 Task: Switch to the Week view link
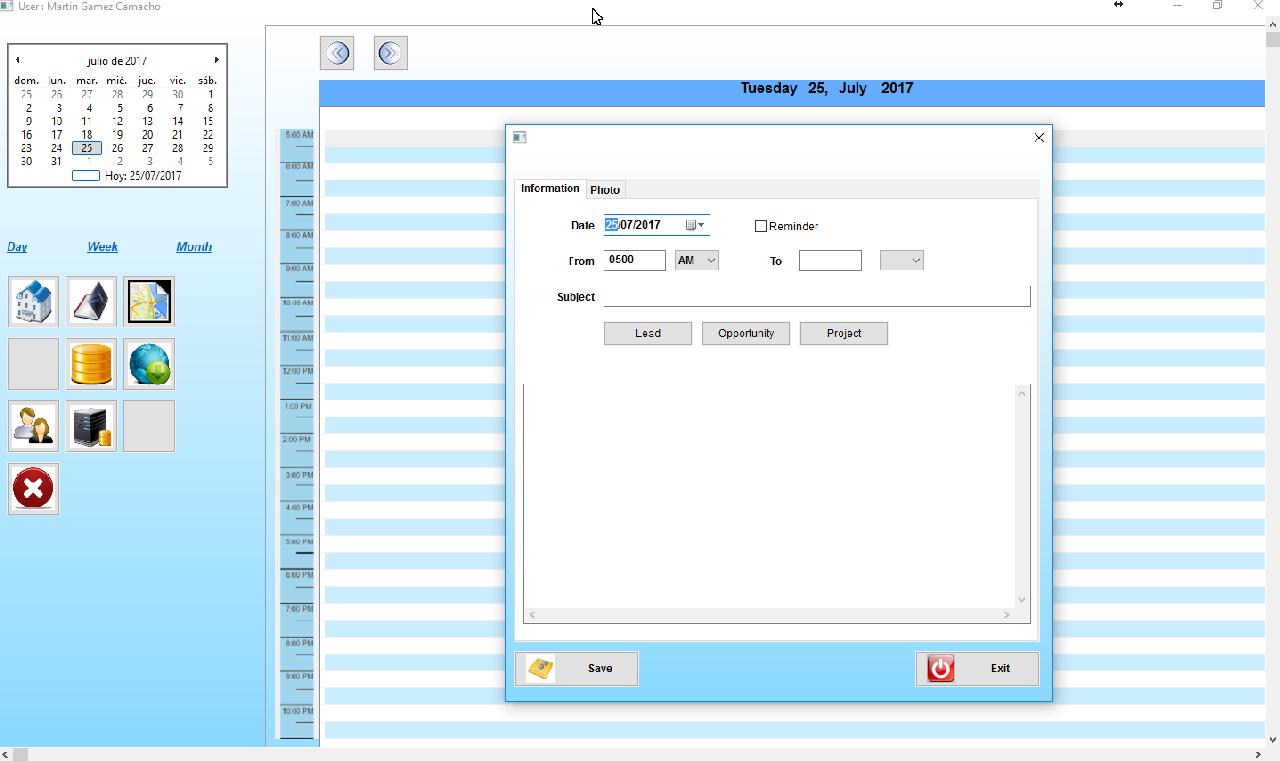coord(102,247)
